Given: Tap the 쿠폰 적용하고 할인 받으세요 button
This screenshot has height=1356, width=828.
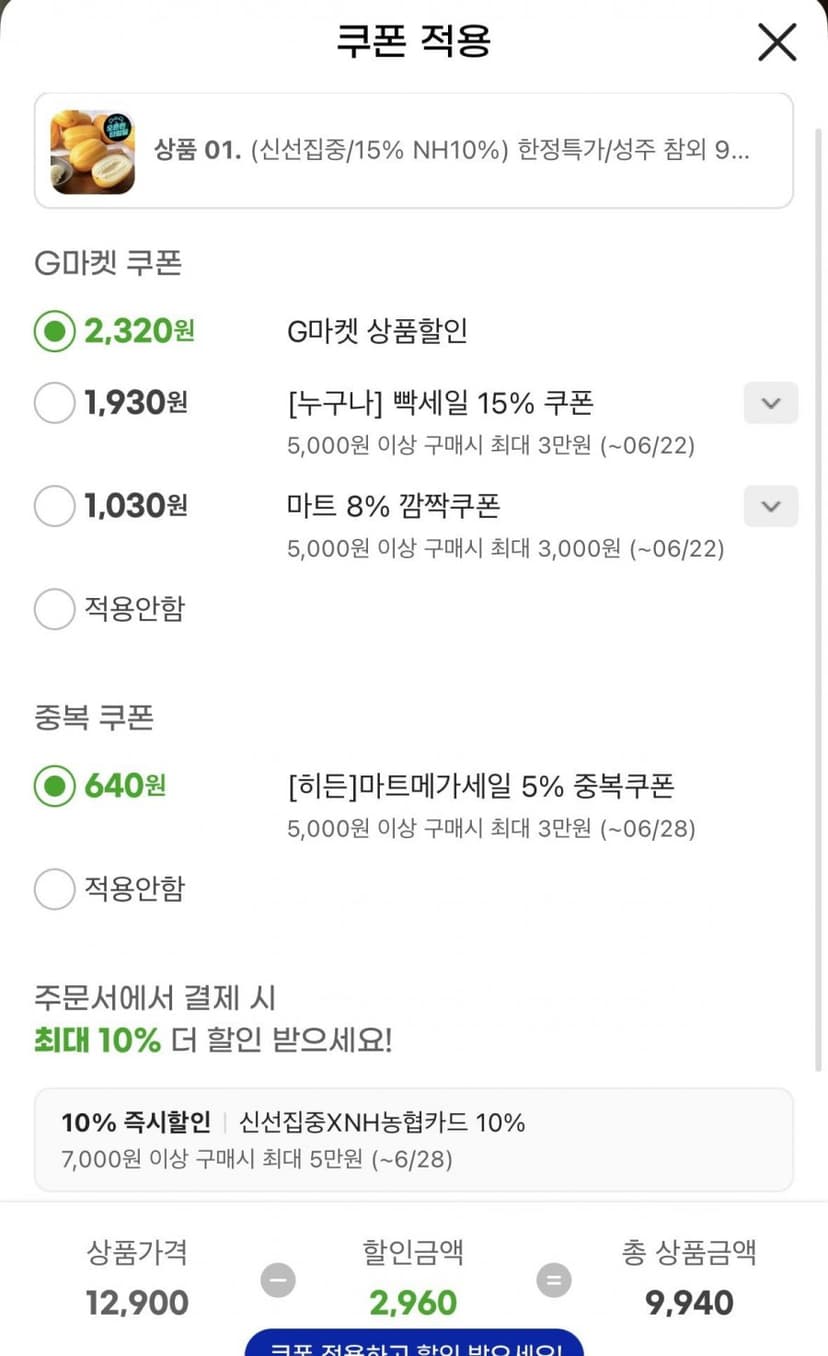Looking at the screenshot, I should (414, 1342).
